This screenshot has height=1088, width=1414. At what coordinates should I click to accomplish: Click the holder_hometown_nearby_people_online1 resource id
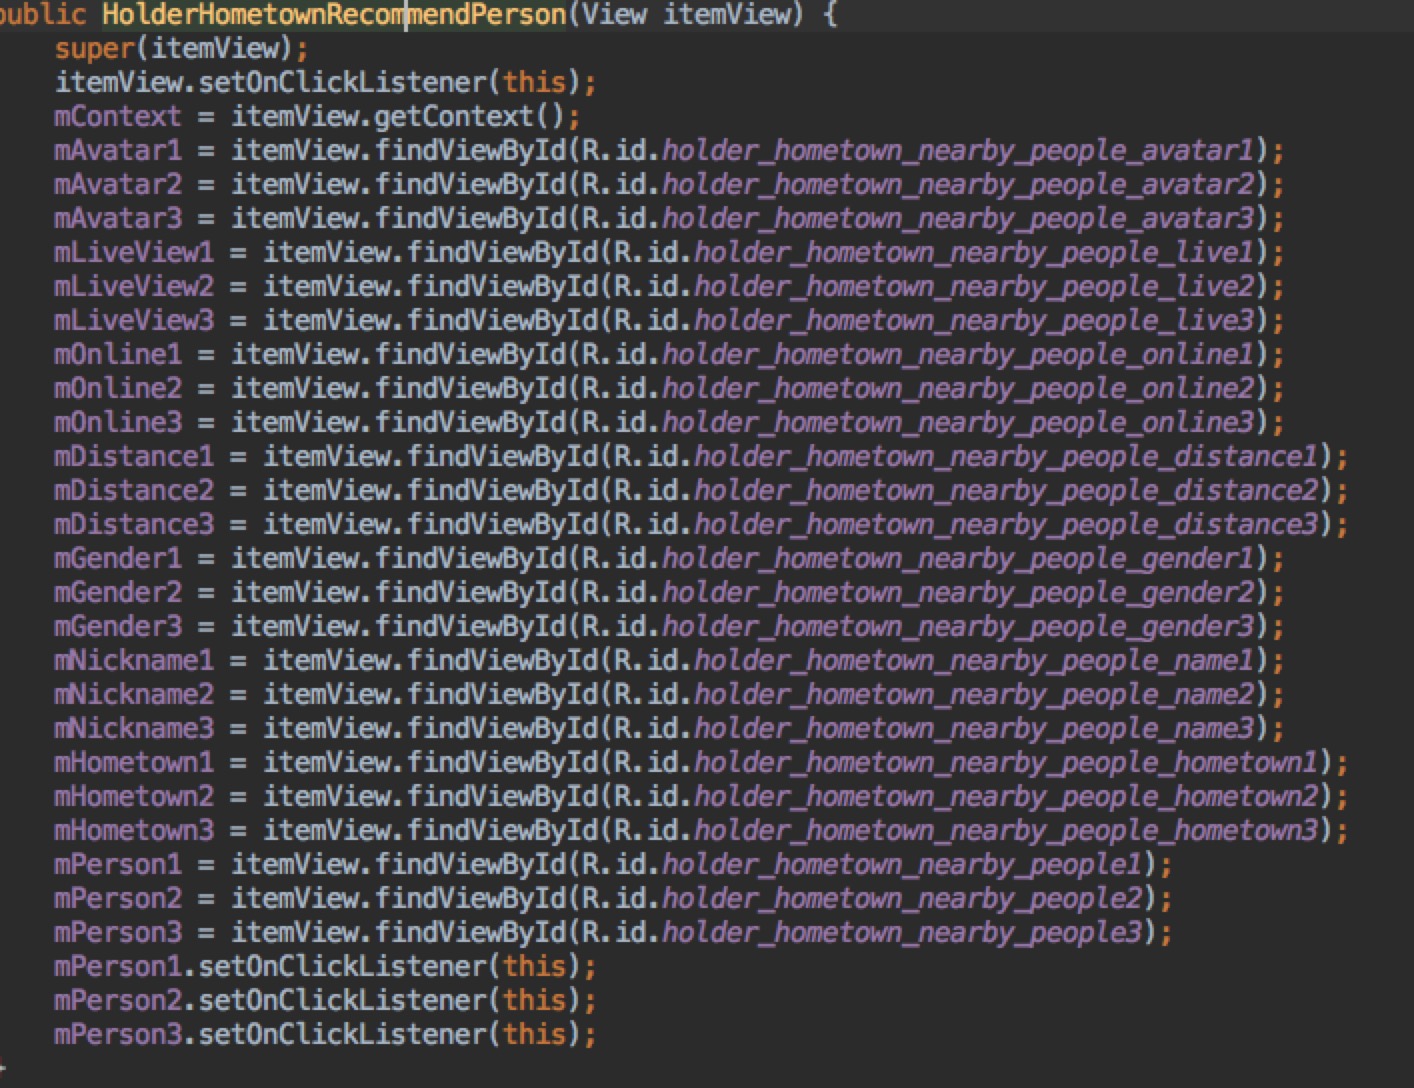tap(955, 354)
